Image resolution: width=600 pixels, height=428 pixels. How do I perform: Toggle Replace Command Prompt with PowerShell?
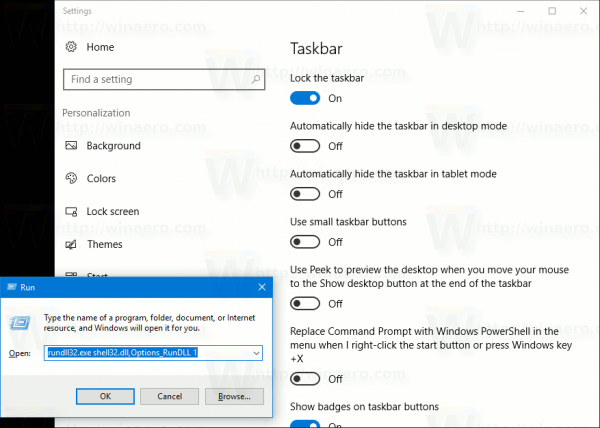click(x=305, y=379)
